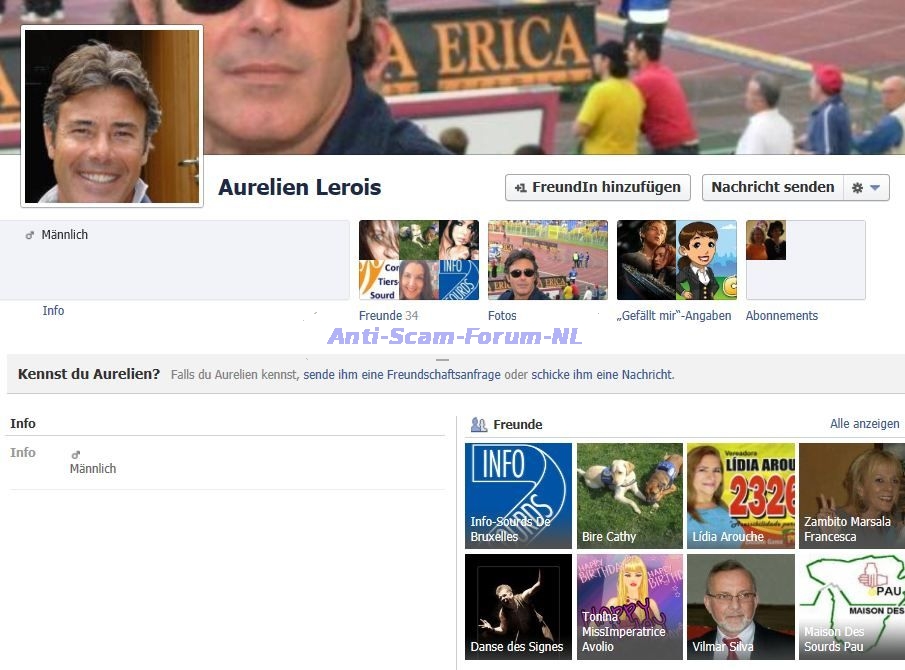The height and width of the screenshot is (670, 905).
Task: Click the Info link under the gender box
Action: point(53,311)
